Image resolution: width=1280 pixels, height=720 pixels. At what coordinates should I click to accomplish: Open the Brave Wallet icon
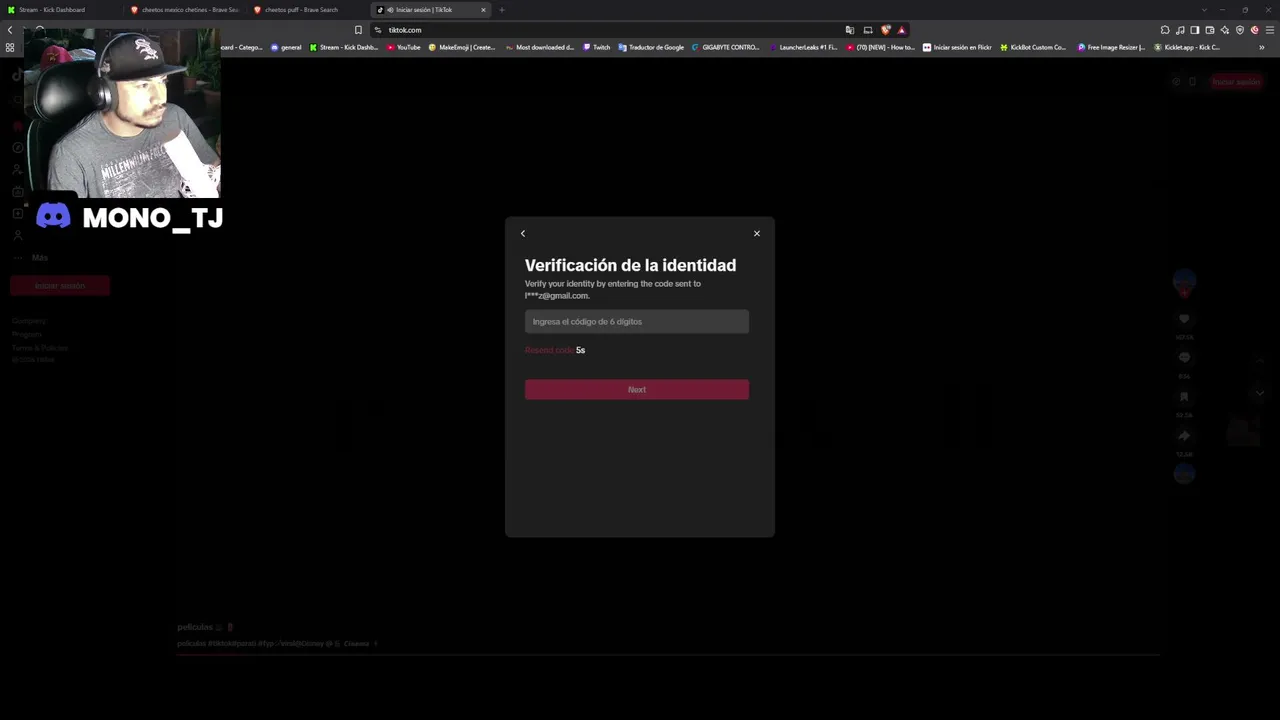pyautogui.click(x=1210, y=30)
